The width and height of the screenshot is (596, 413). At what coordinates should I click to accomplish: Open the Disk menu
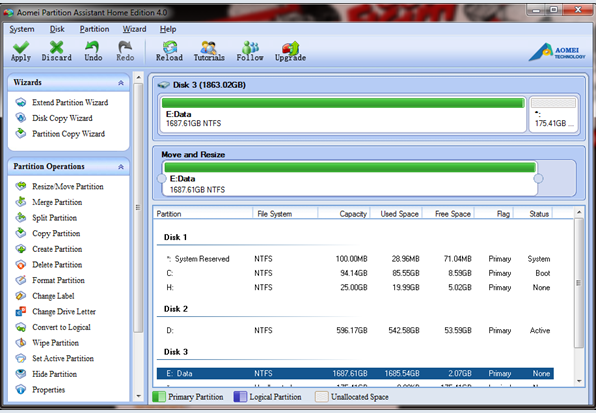point(57,29)
